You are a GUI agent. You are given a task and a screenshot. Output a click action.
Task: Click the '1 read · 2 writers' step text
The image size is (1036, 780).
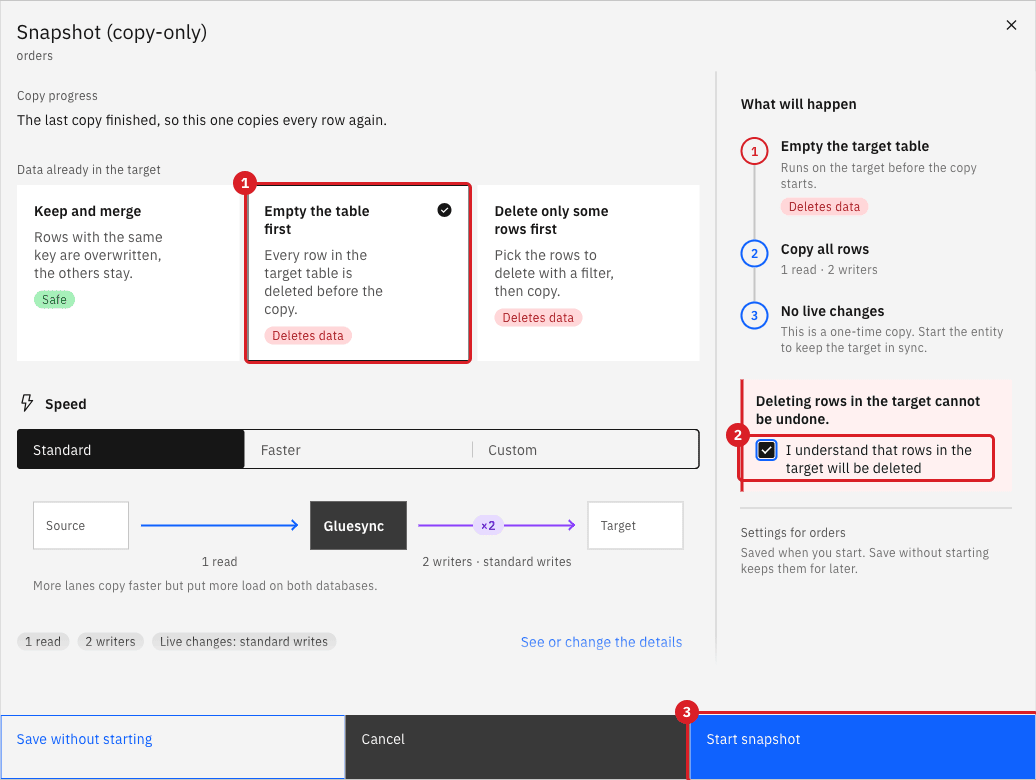click(829, 269)
